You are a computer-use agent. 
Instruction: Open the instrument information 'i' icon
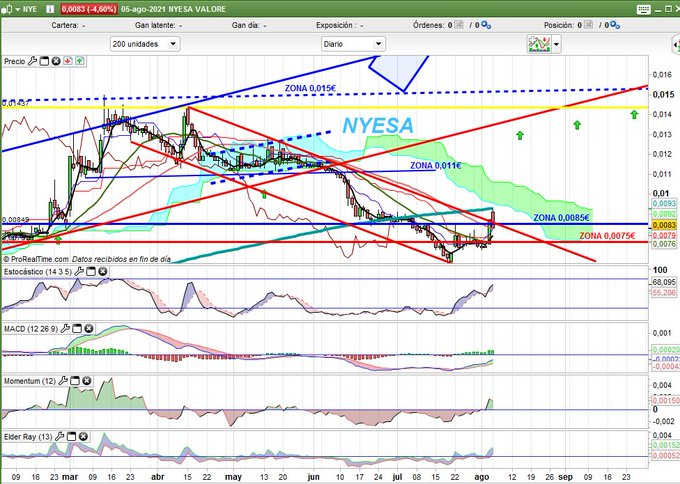coord(50,9)
